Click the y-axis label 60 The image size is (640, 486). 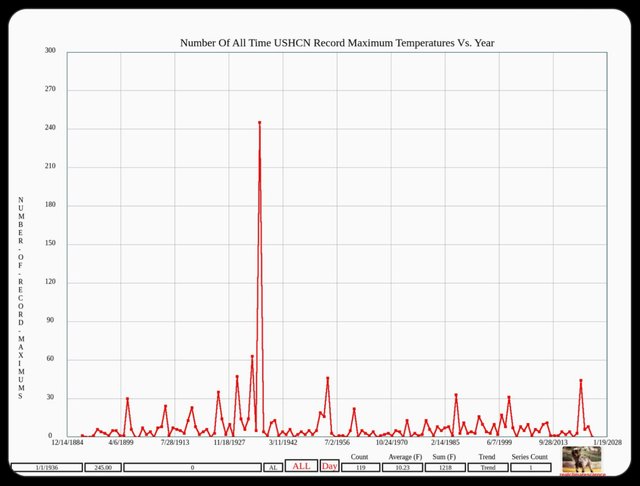pyautogui.click(x=50, y=359)
